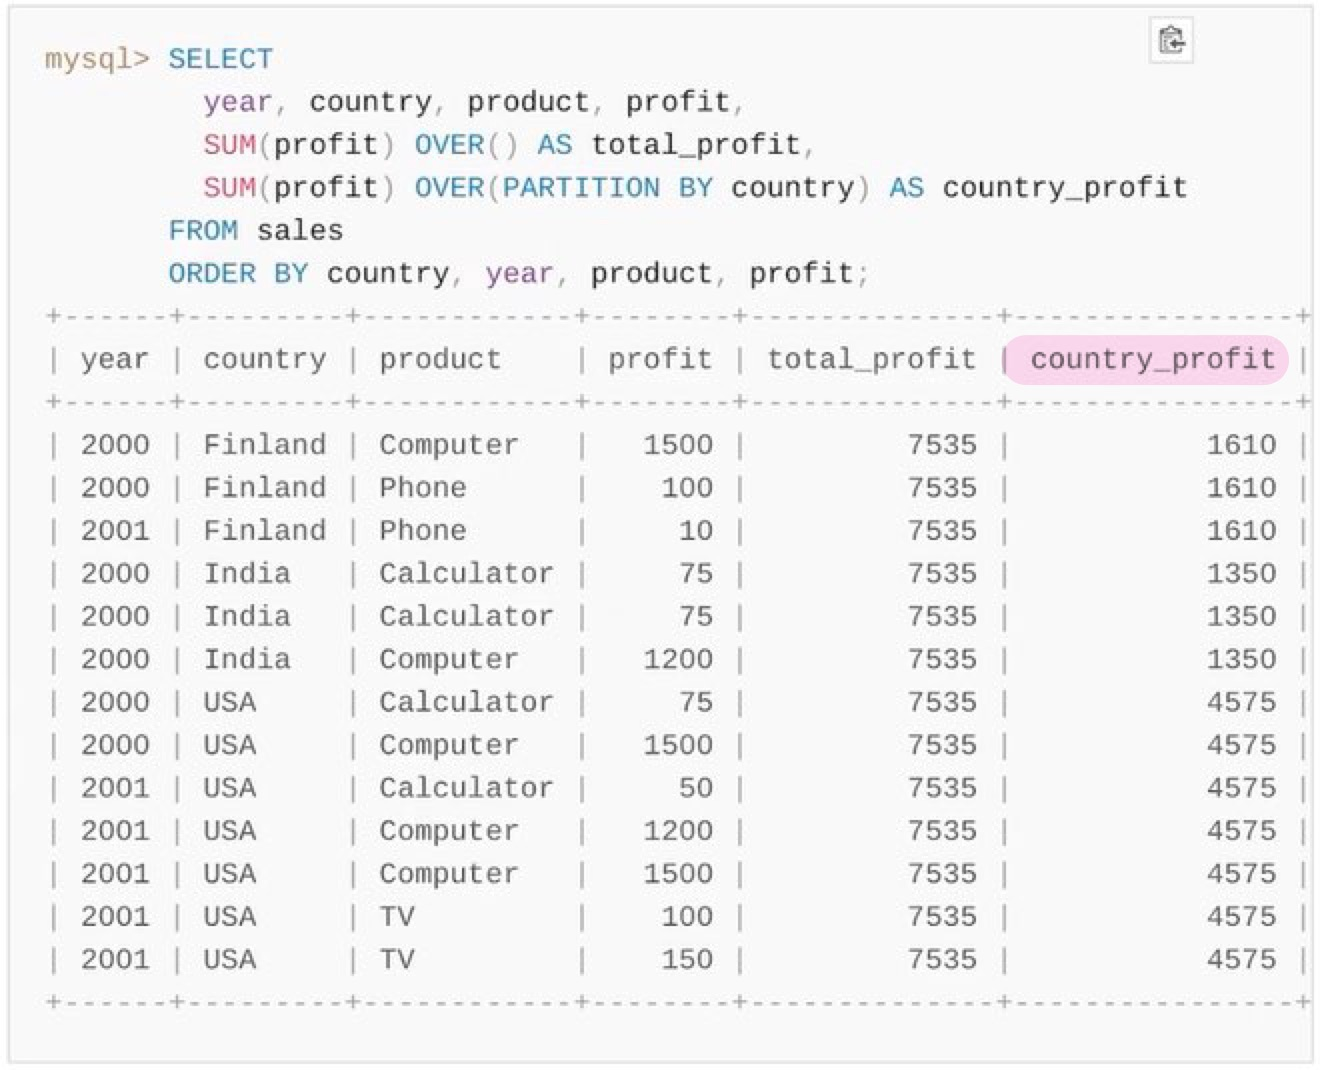Select the highlighted country_profit column header
Viewport: 1320px width, 1070px height.
tap(1153, 359)
